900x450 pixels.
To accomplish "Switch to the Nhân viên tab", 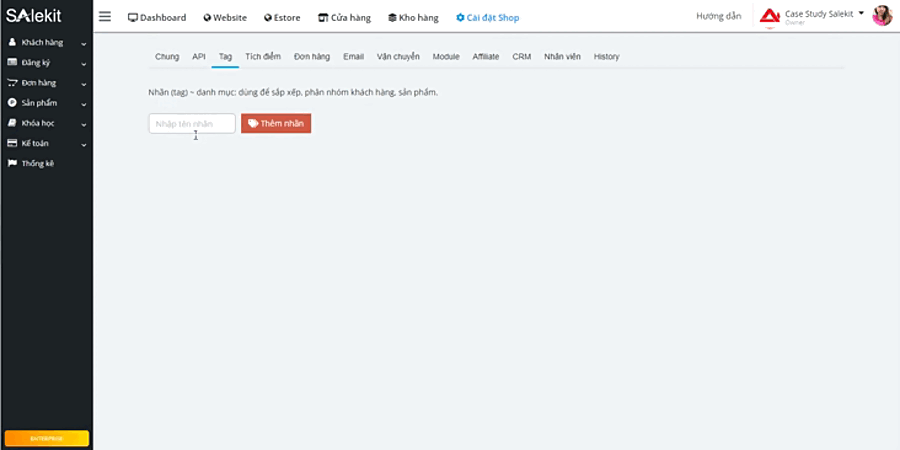I will click(x=562, y=56).
